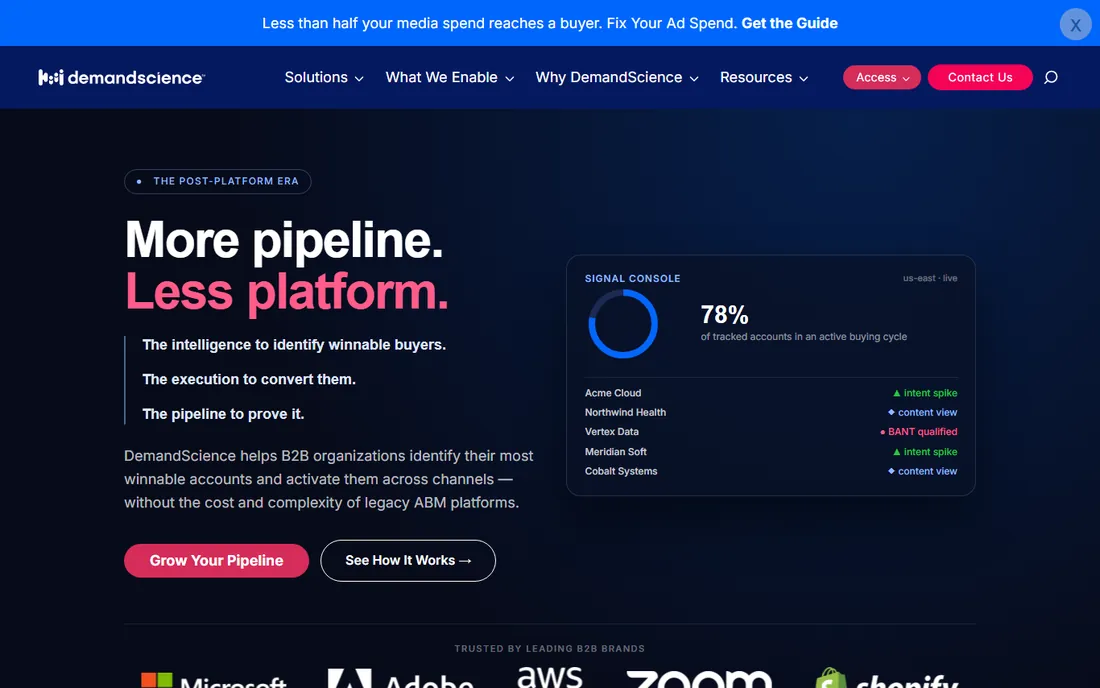Click the BANT qualified status label
Viewport: 1100px width, 688px height.
pyautogui.click(x=918, y=431)
